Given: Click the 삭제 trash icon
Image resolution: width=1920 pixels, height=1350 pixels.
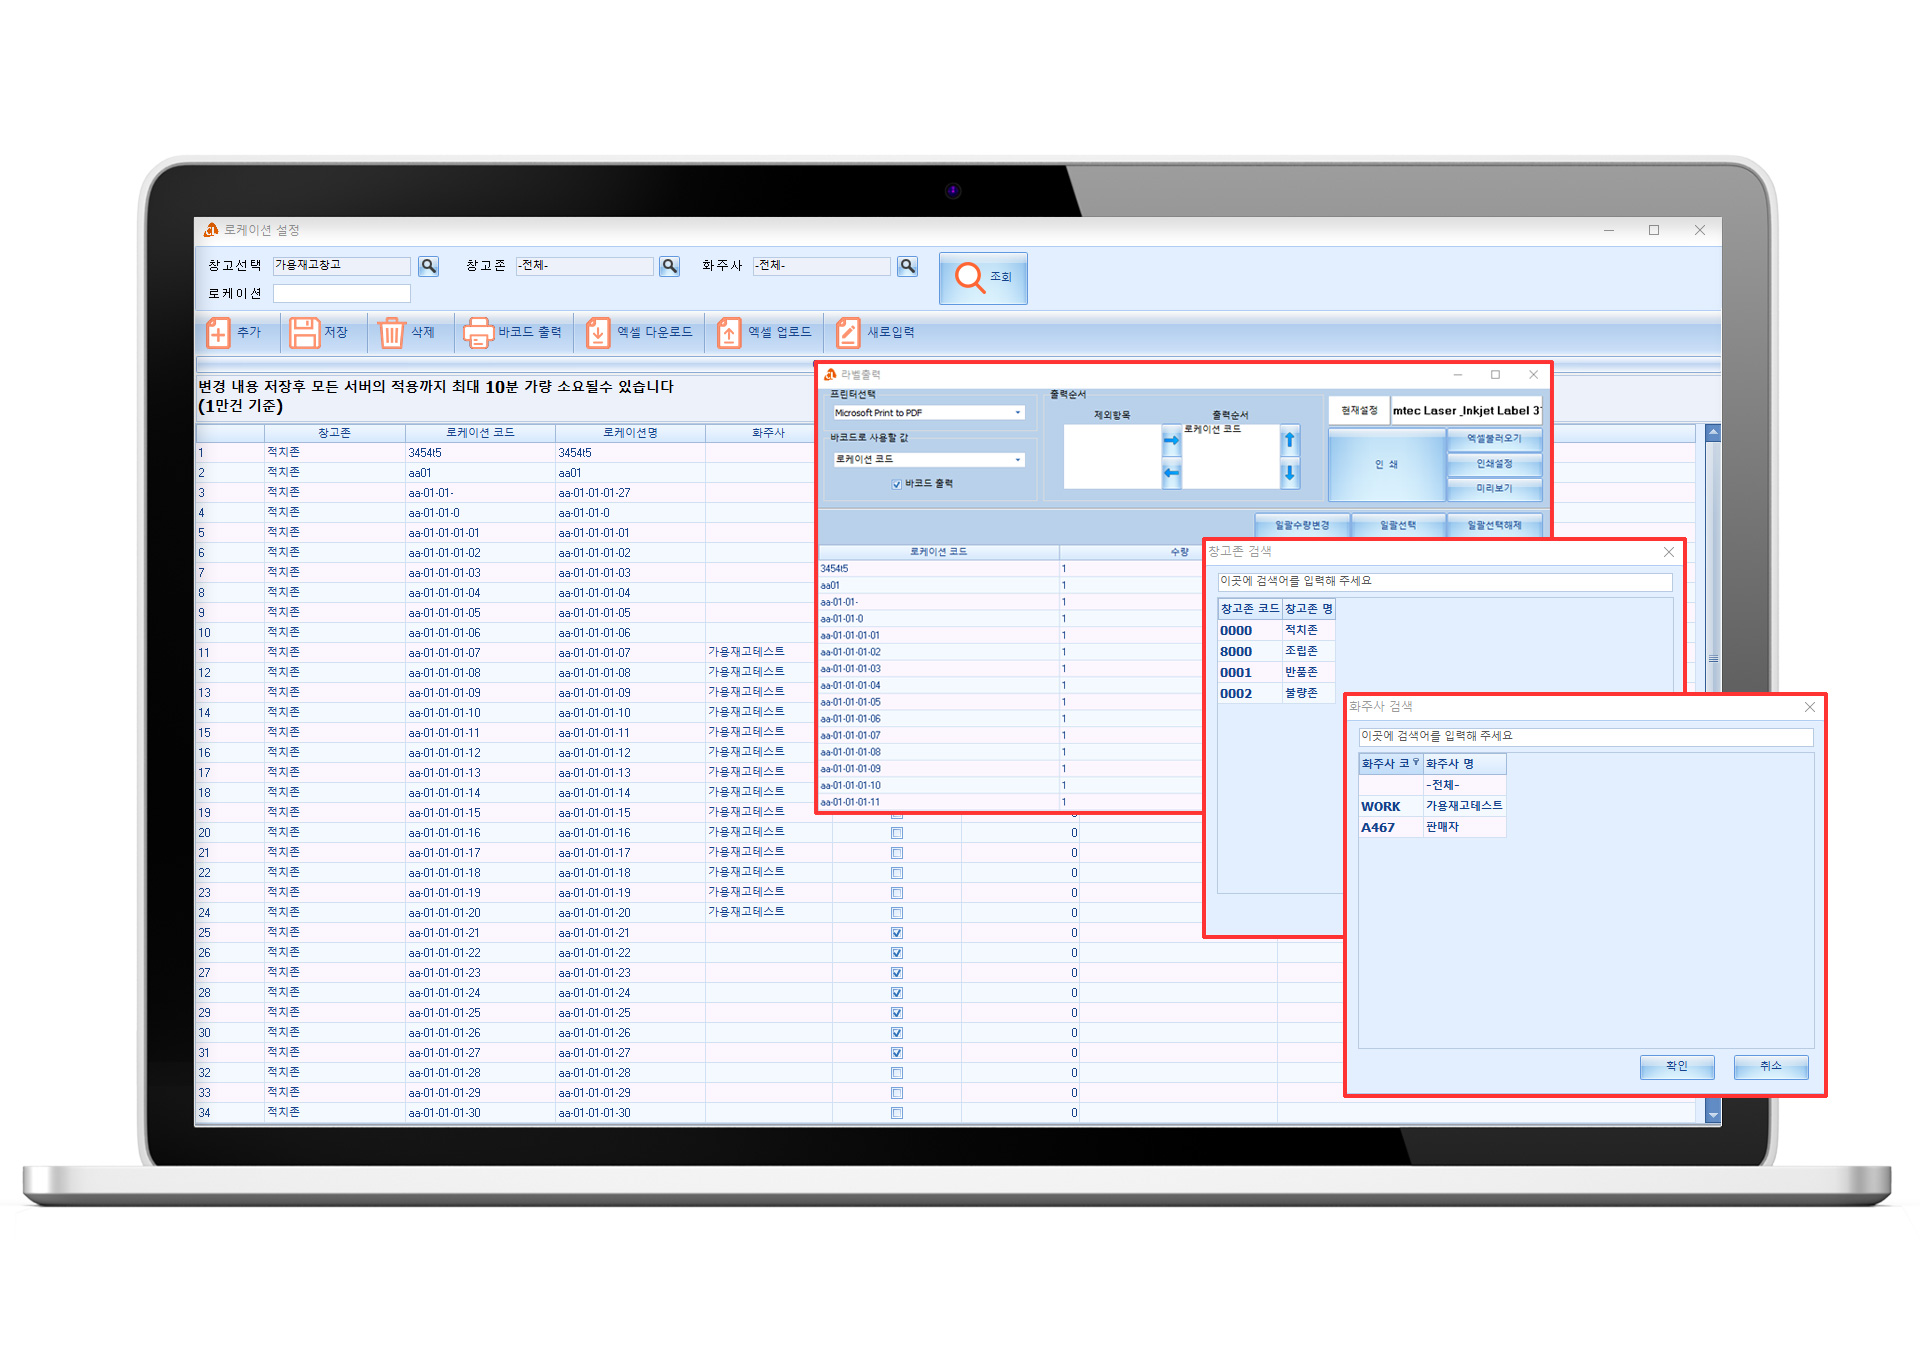Looking at the screenshot, I should 391,333.
